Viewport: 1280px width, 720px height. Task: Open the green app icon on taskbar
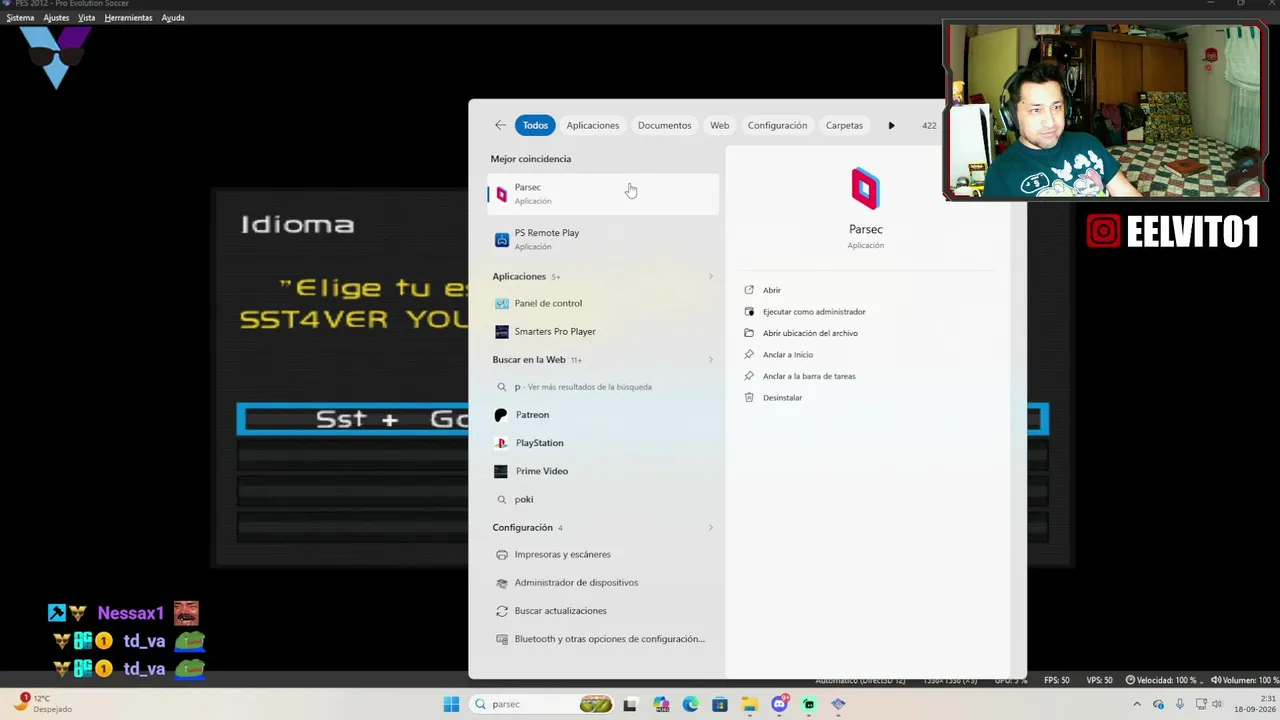click(809, 704)
